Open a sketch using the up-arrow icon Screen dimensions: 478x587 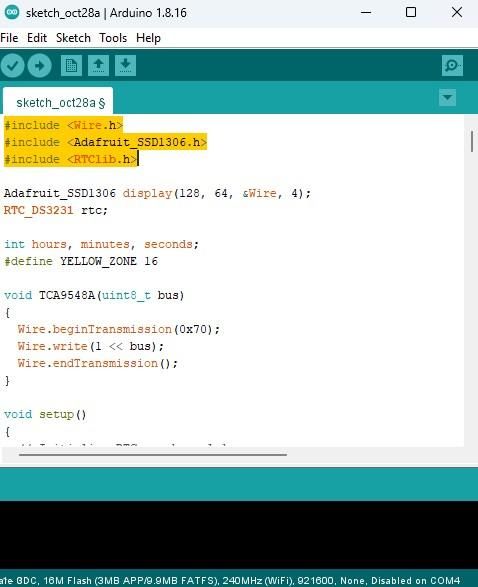[98, 66]
